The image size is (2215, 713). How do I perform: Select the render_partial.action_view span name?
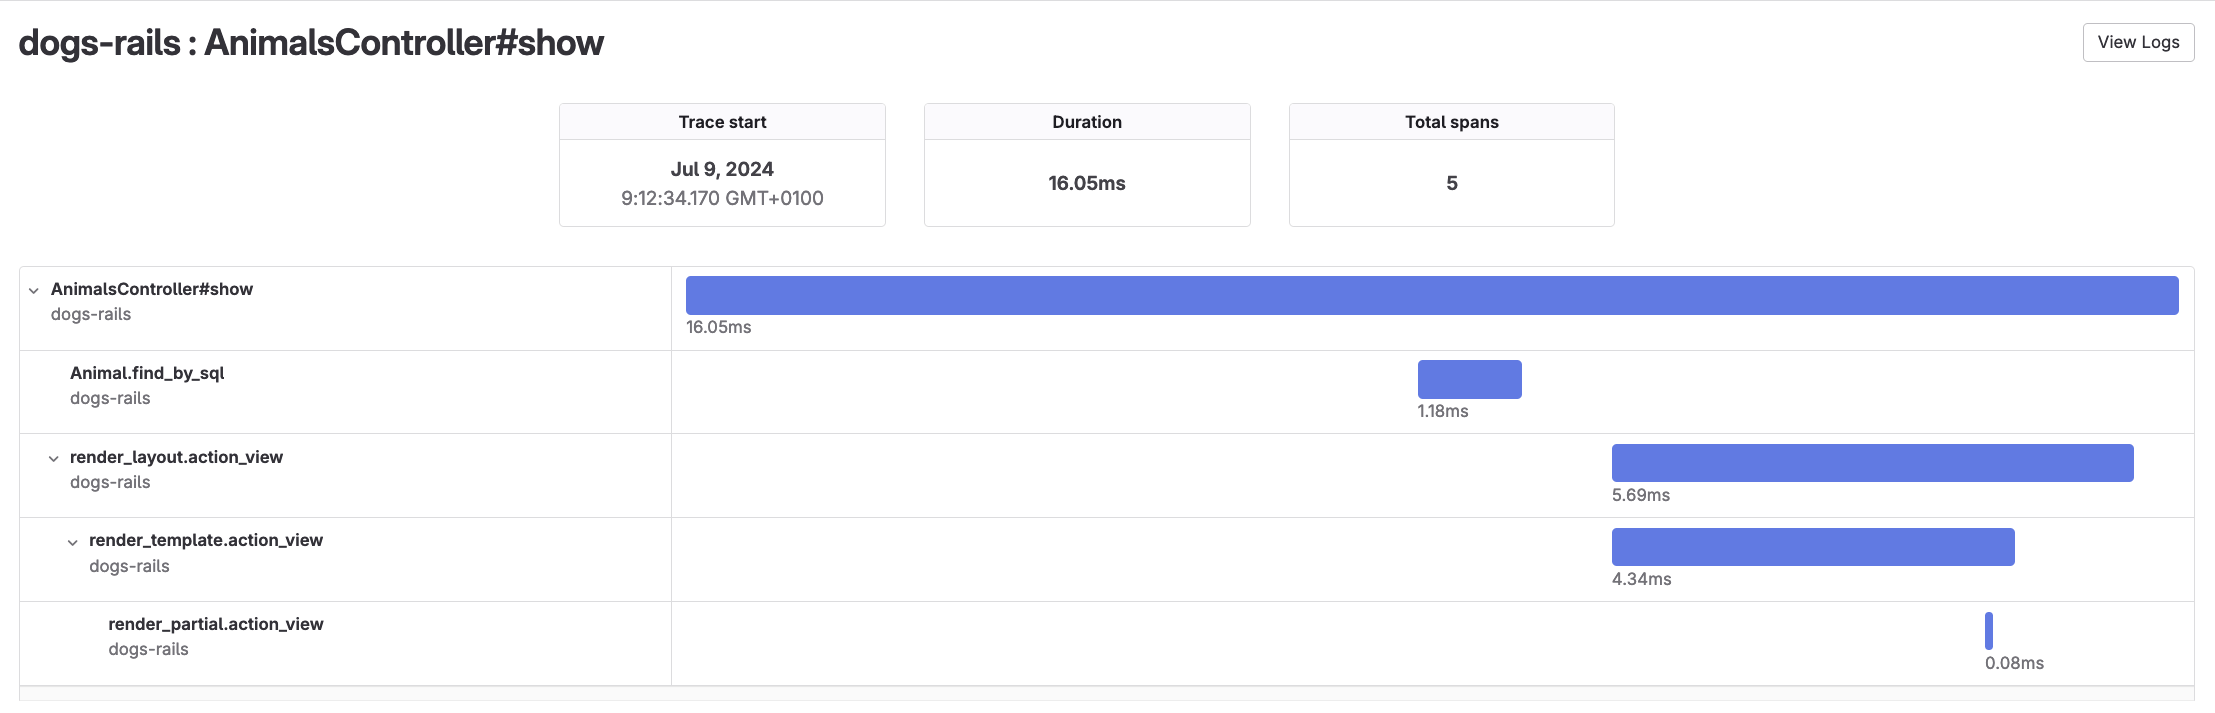click(x=216, y=624)
